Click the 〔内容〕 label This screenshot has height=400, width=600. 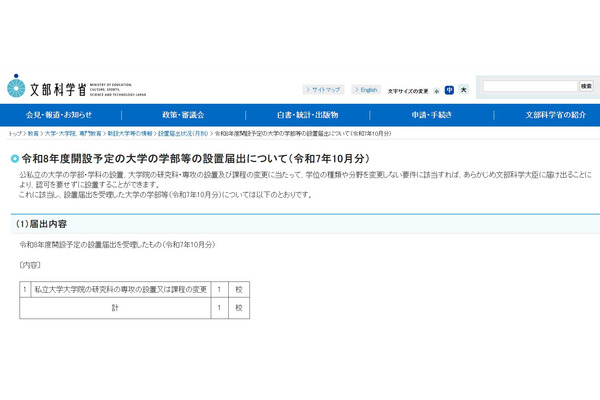tap(30, 265)
